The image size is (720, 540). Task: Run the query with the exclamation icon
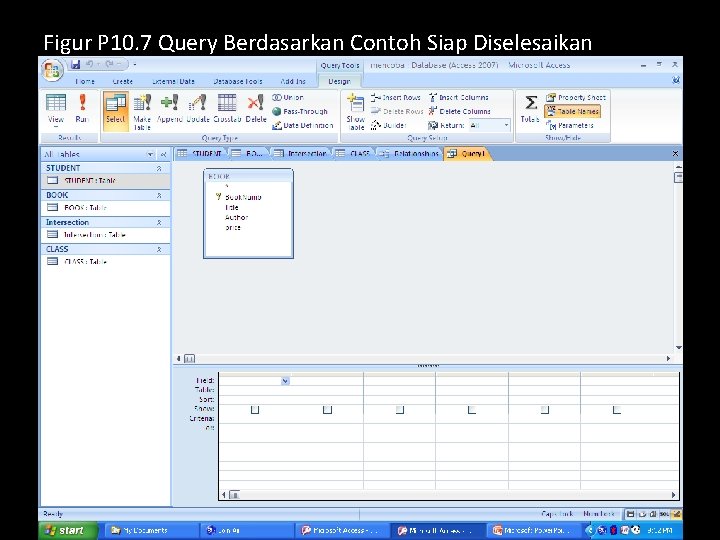82,109
